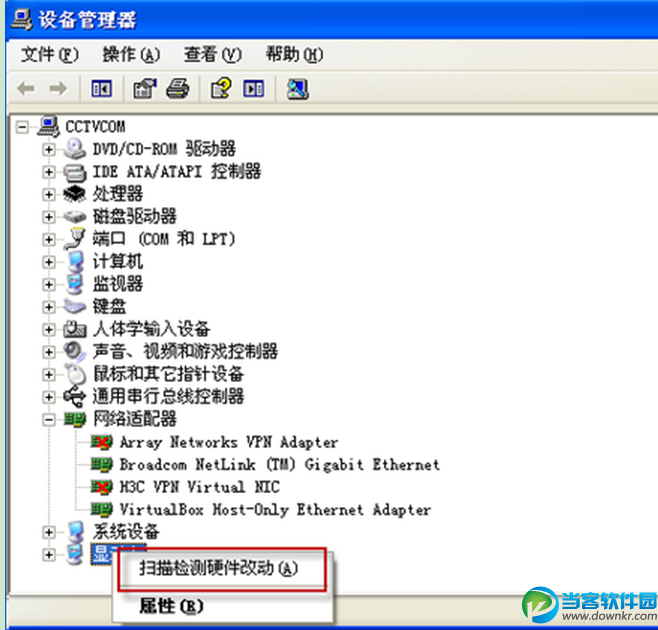This screenshot has height=630, width=658.
Task: Click the scan for hardware changes toolbar icon
Action: (x=298, y=89)
